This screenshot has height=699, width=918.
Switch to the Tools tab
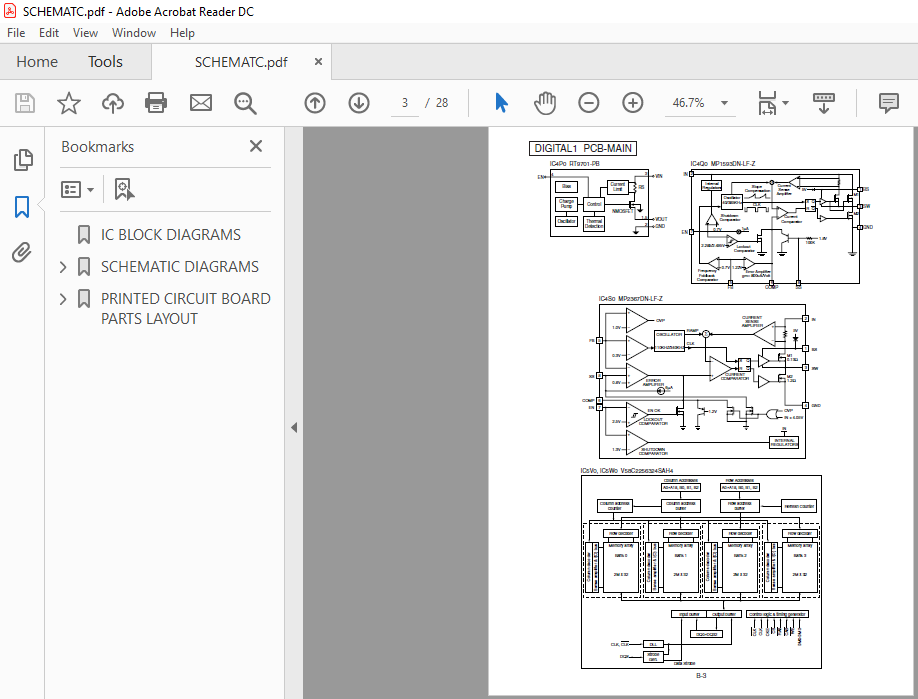tap(105, 61)
